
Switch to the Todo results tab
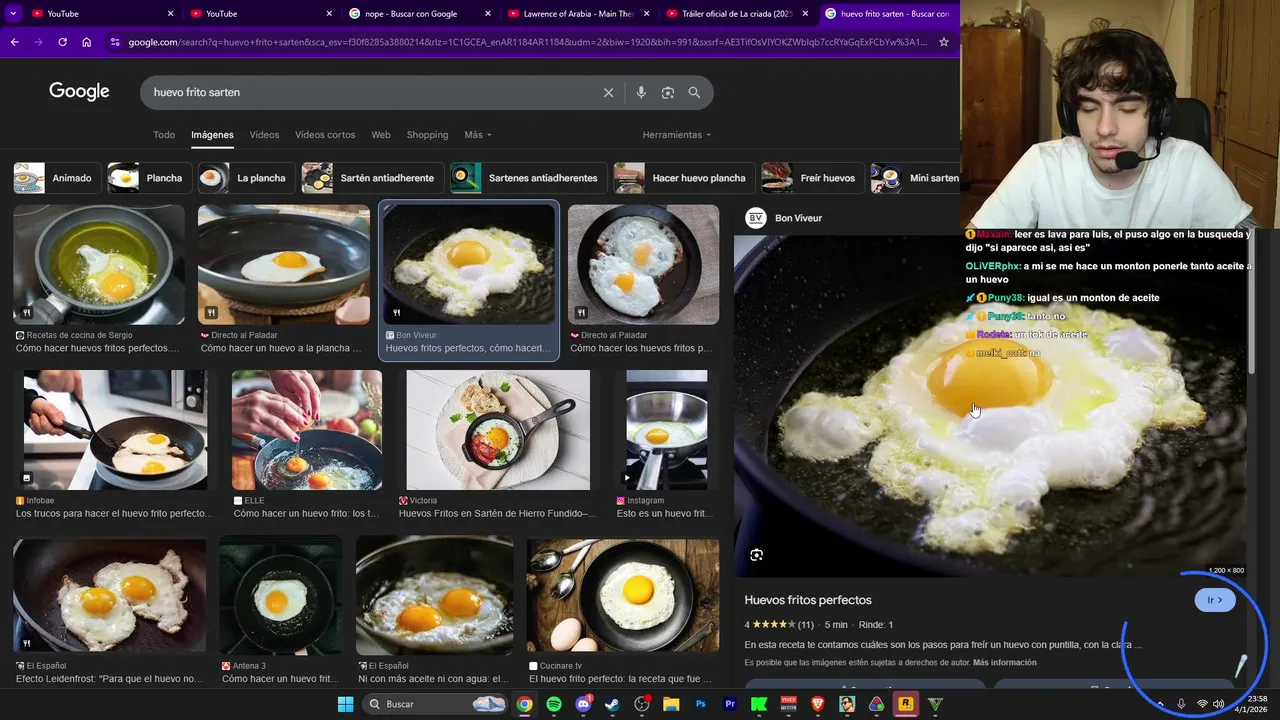coord(164,135)
